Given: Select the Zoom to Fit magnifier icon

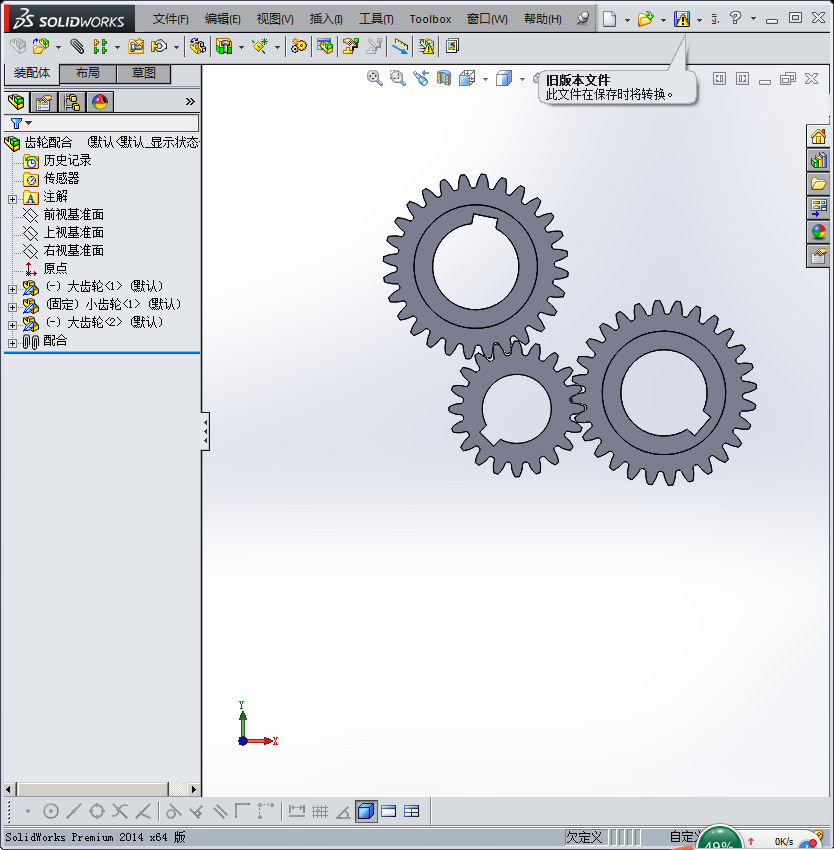Looking at the screenshot, I should point(375,78).
